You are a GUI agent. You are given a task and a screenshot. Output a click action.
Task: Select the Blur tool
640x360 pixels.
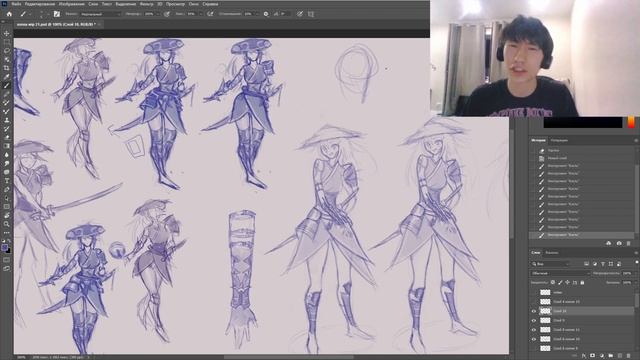point(7,155)
